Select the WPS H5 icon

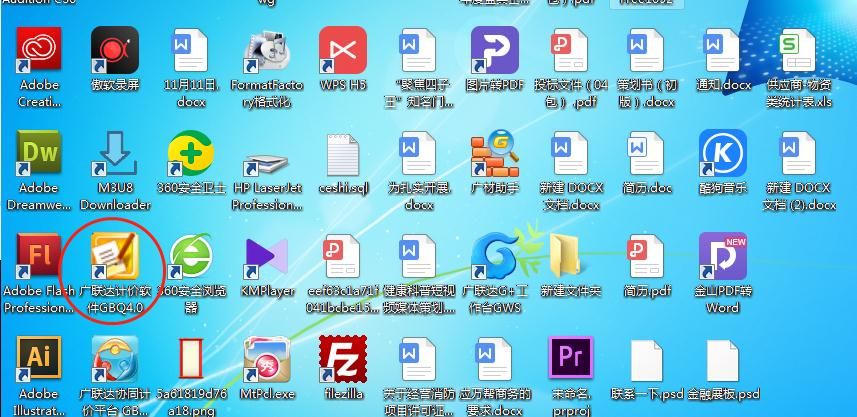coord(342,52)
